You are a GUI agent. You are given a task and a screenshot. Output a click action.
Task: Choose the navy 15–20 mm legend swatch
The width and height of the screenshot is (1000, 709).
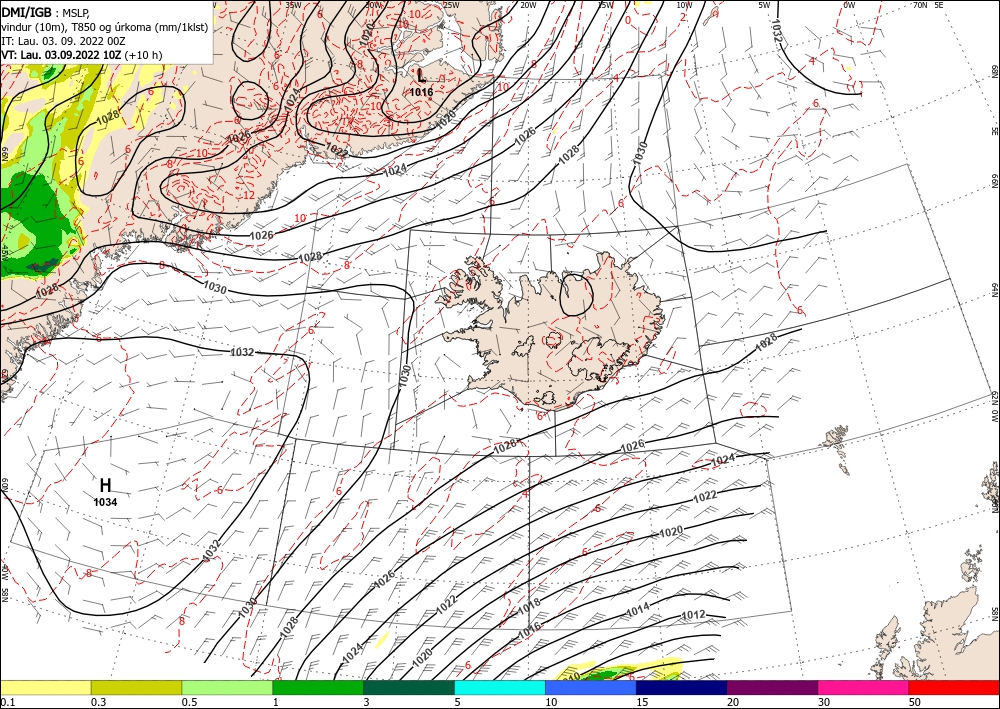coord(682,687)
